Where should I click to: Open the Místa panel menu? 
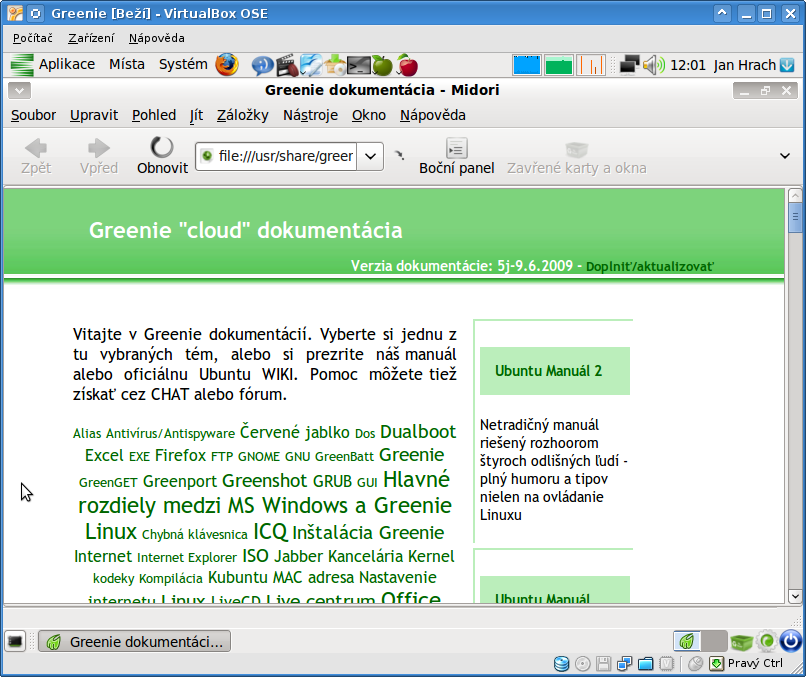tap(127, 65)
